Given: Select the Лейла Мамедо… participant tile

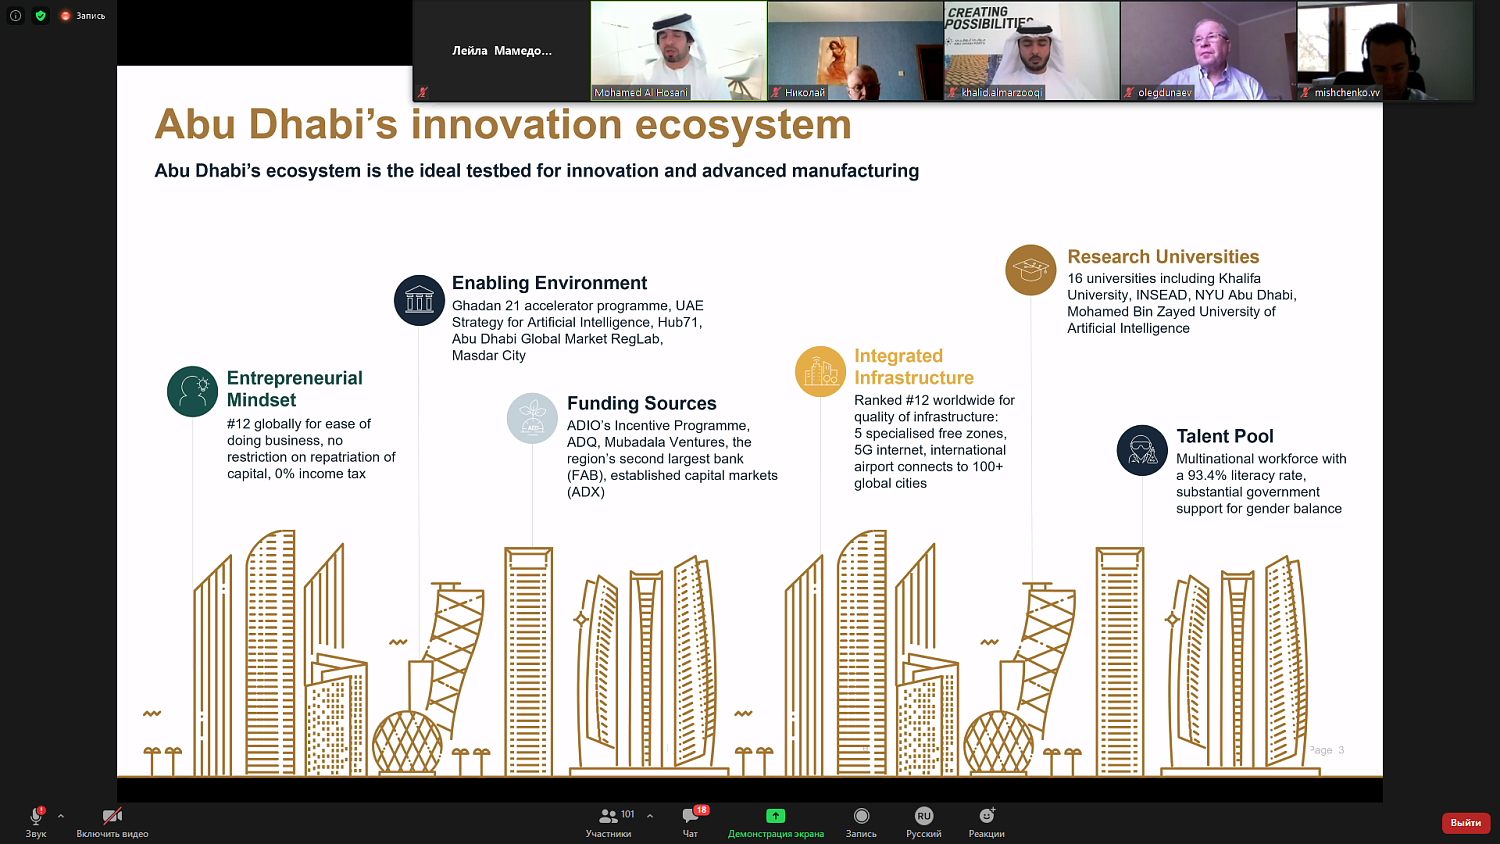Looking at the screenshot, I should 502,50.
